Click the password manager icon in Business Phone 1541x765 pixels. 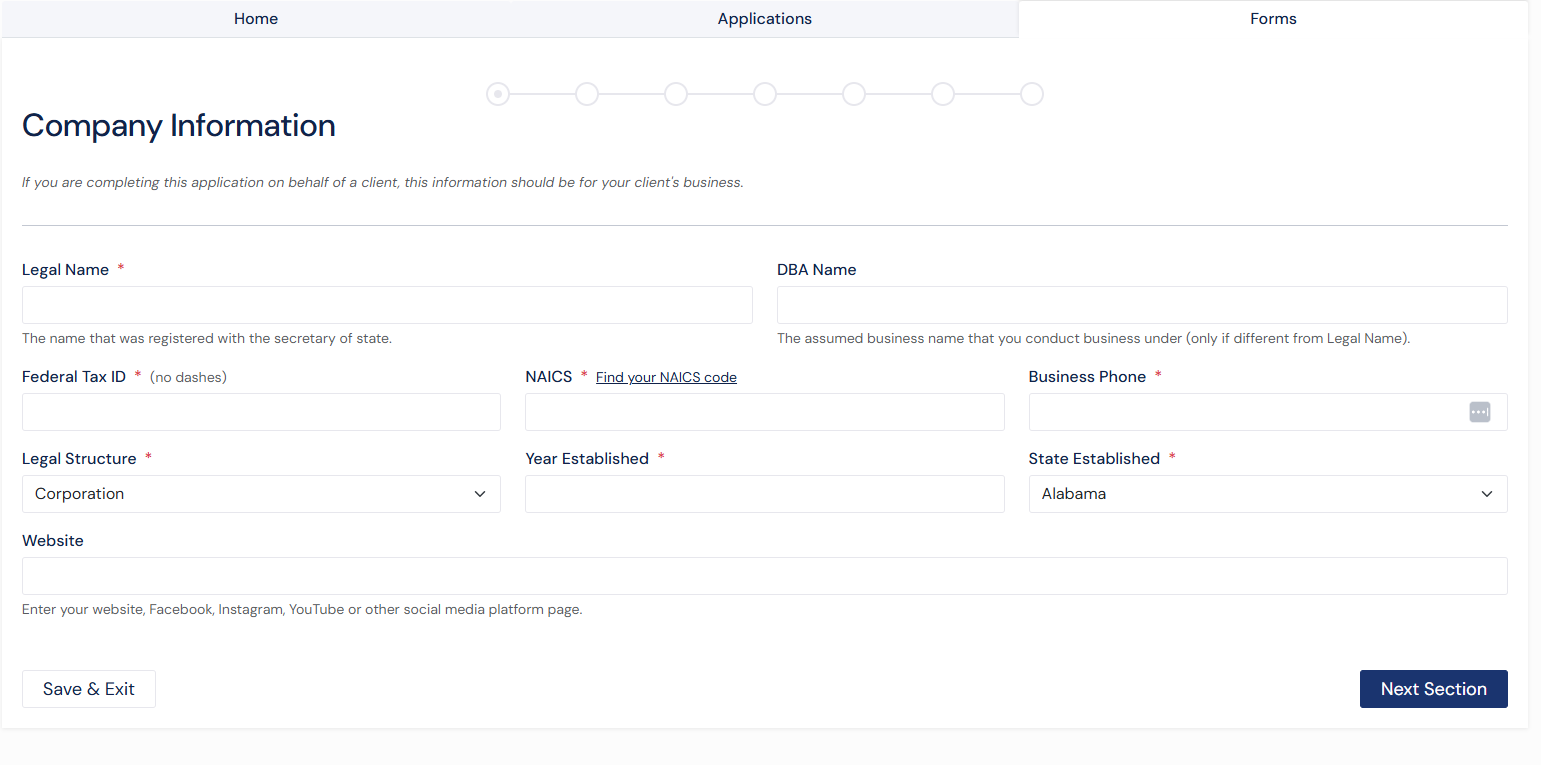coord(1479,412)
